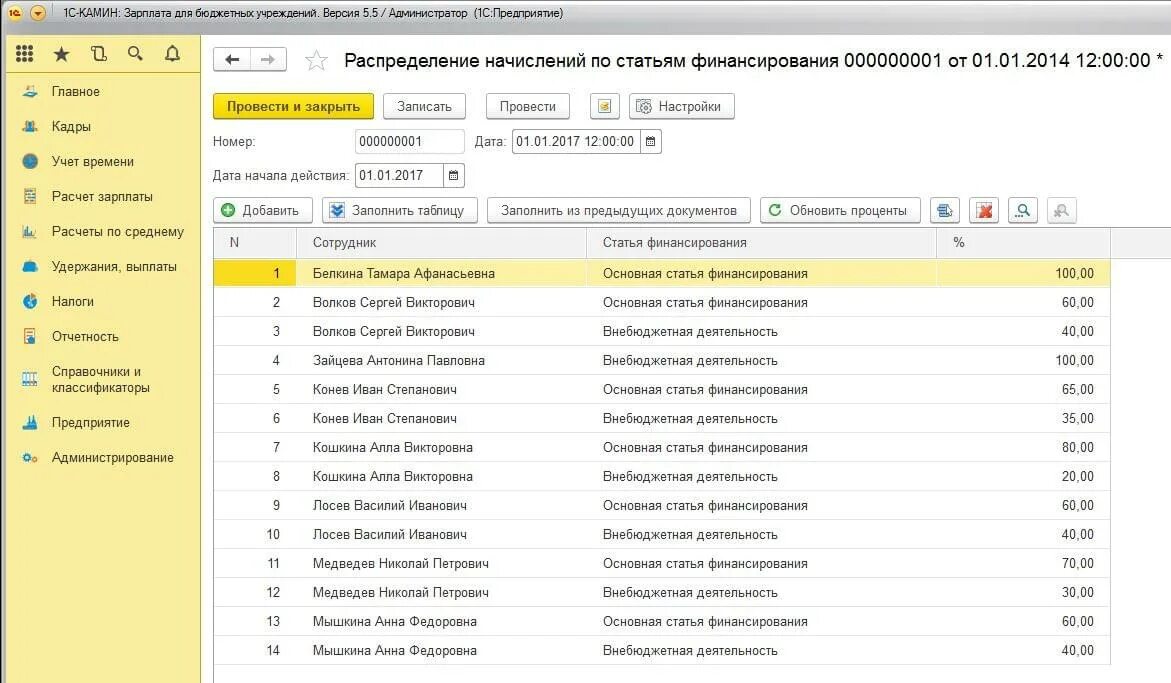Toggle the favorite star next to the document title
The width and height of the screenshot is (1171, 683).
click(x=316, y=60)
